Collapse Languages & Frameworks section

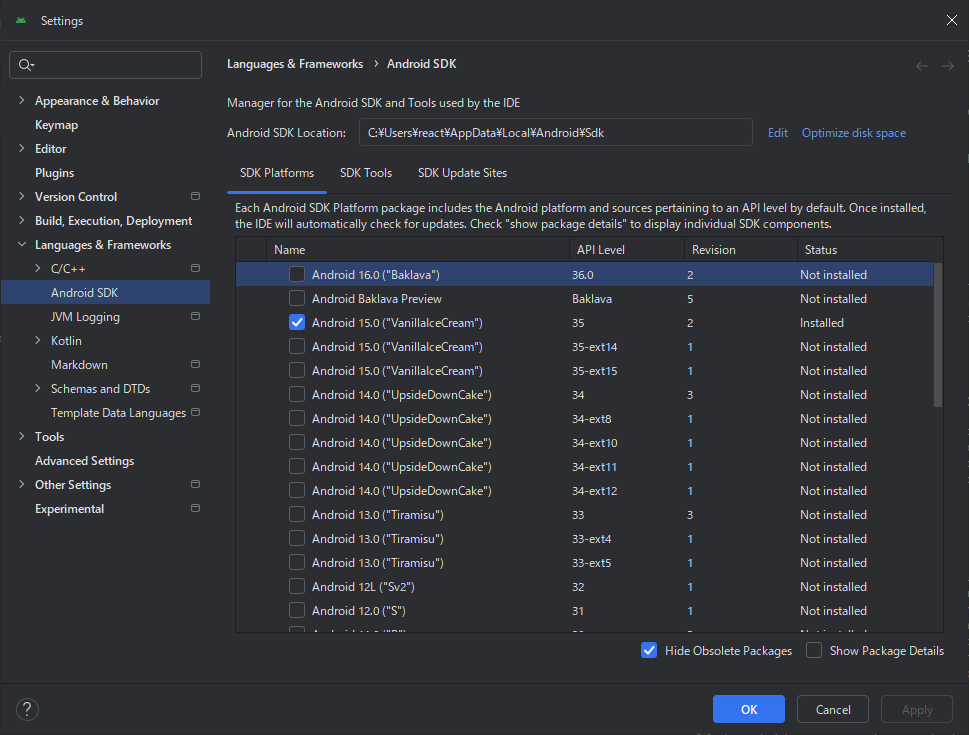(x=22, y=245)
